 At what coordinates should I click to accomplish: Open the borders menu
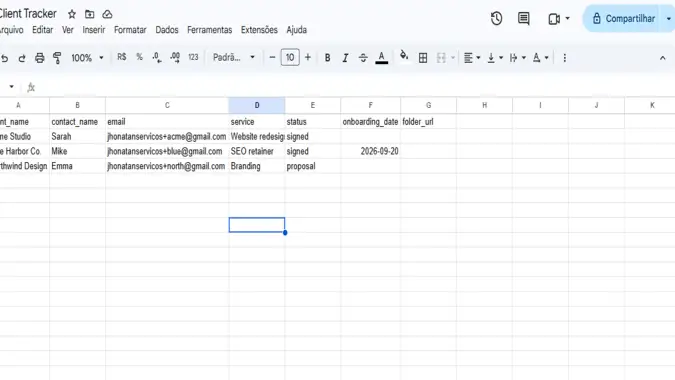coord(423,58)
